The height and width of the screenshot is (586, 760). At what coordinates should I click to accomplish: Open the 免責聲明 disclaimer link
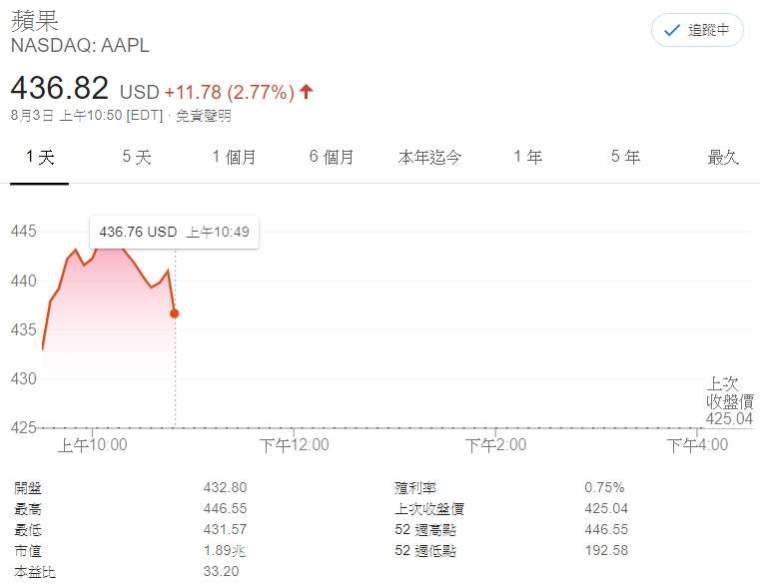coord(203,116)
